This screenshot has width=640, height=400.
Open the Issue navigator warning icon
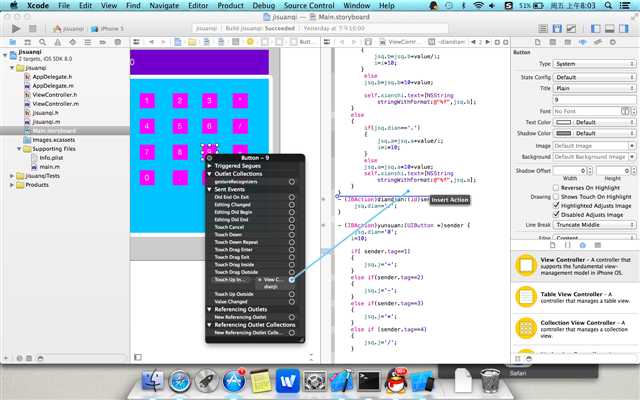tap(58, 42)
